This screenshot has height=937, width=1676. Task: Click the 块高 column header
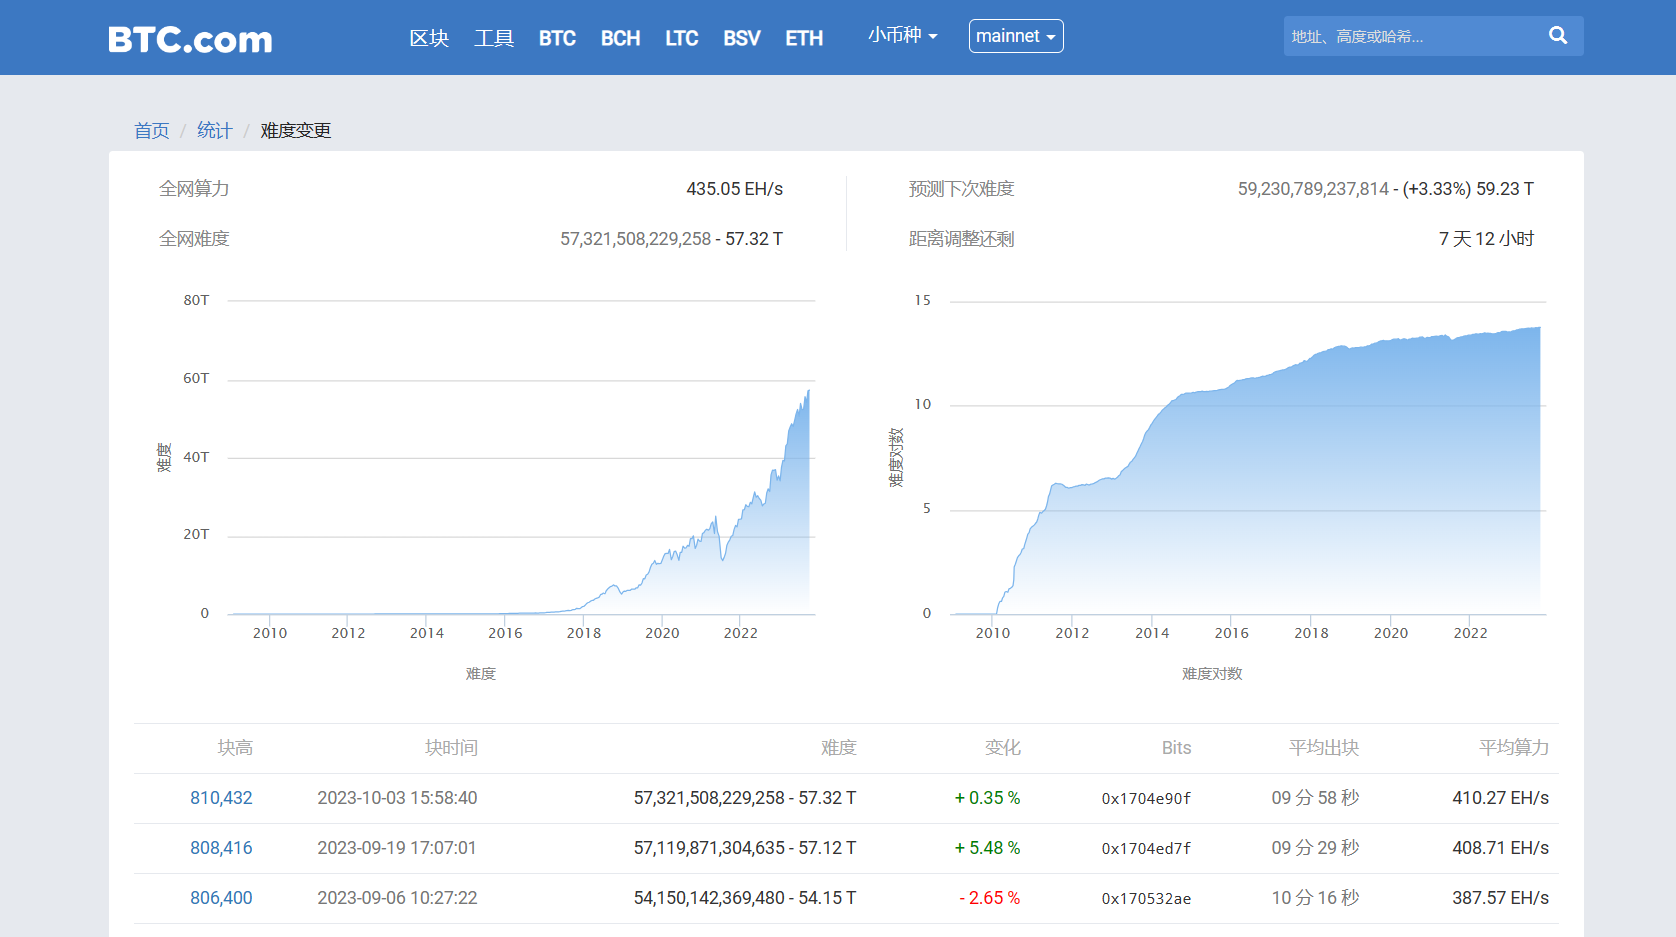point(235,748)
